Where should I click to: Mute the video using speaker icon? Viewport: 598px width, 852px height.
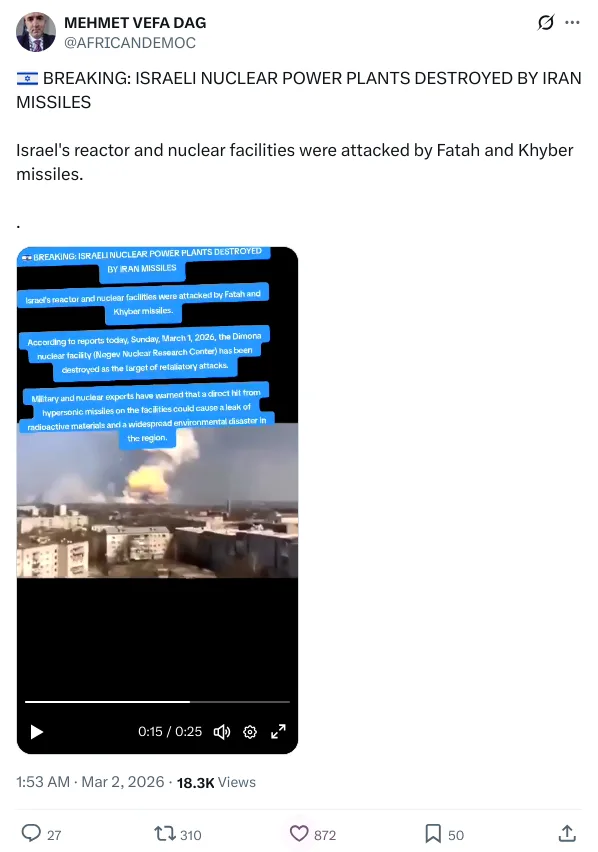pos(222,732)
